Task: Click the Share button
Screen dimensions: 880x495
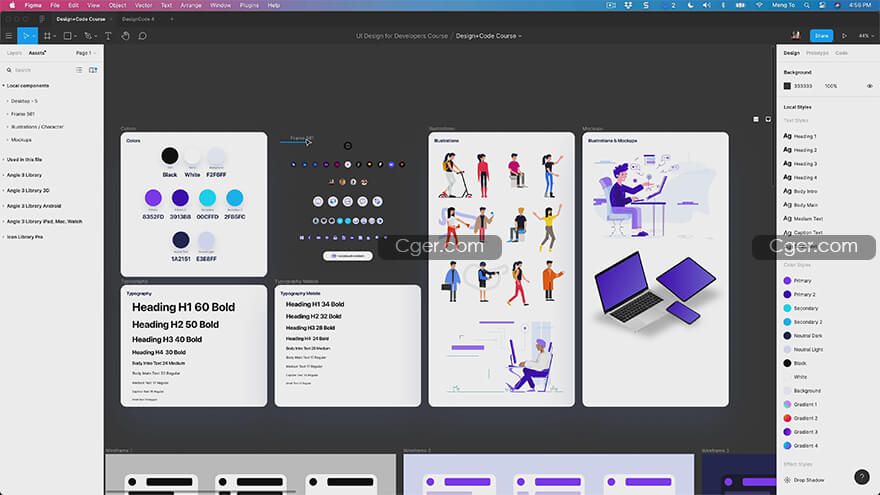Action: pyautogui.click(x=821, y=35)
